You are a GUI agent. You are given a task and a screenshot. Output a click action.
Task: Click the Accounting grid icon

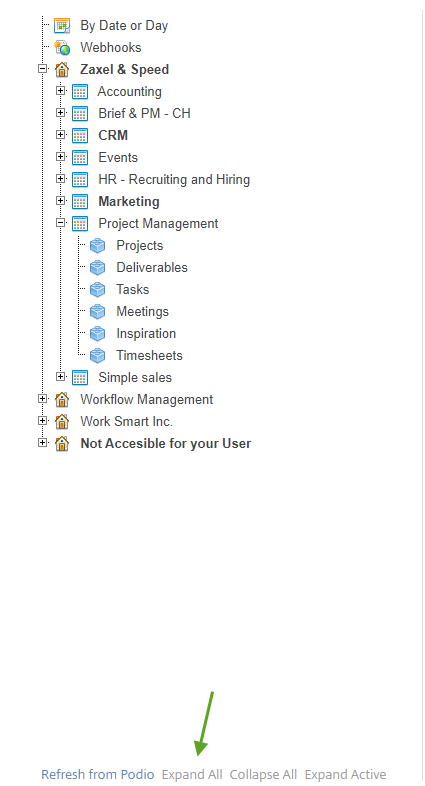(80, 92)
